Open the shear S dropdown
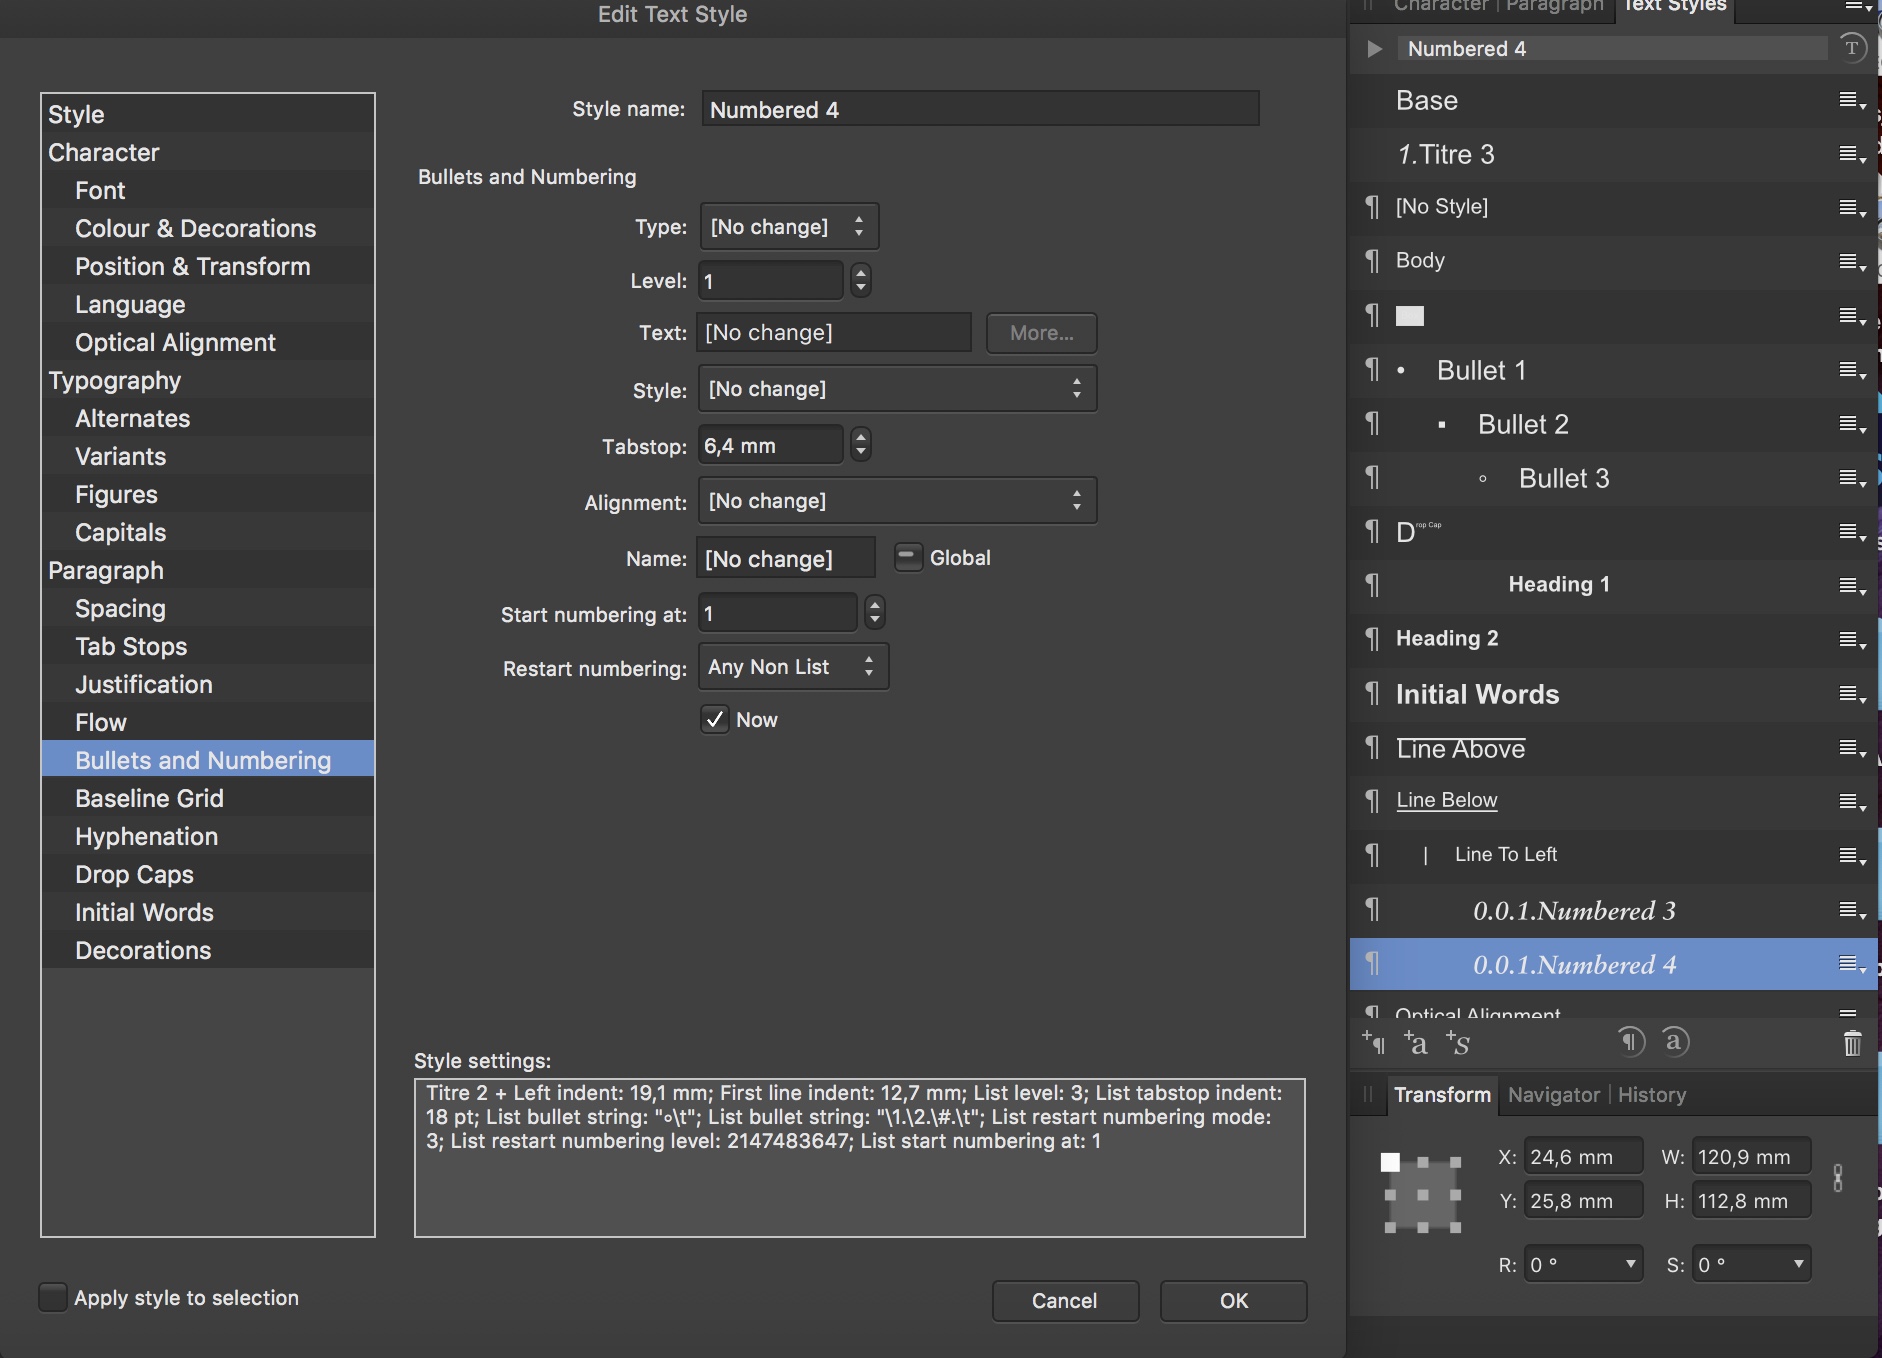 pos(1751,1264)
